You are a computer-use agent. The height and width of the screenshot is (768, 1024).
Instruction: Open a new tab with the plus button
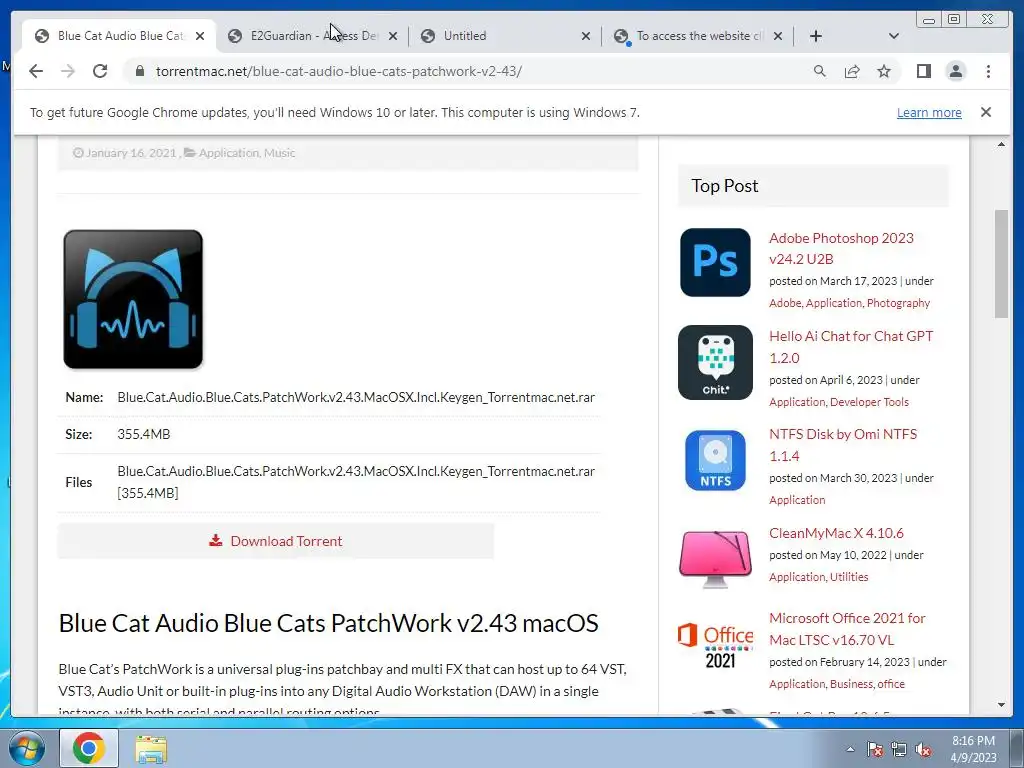816,36
